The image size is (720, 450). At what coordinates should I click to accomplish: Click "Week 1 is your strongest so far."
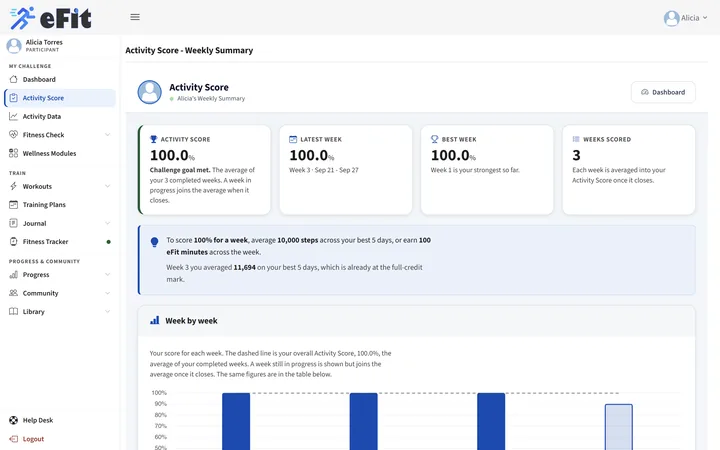click(x=475, y=170)
